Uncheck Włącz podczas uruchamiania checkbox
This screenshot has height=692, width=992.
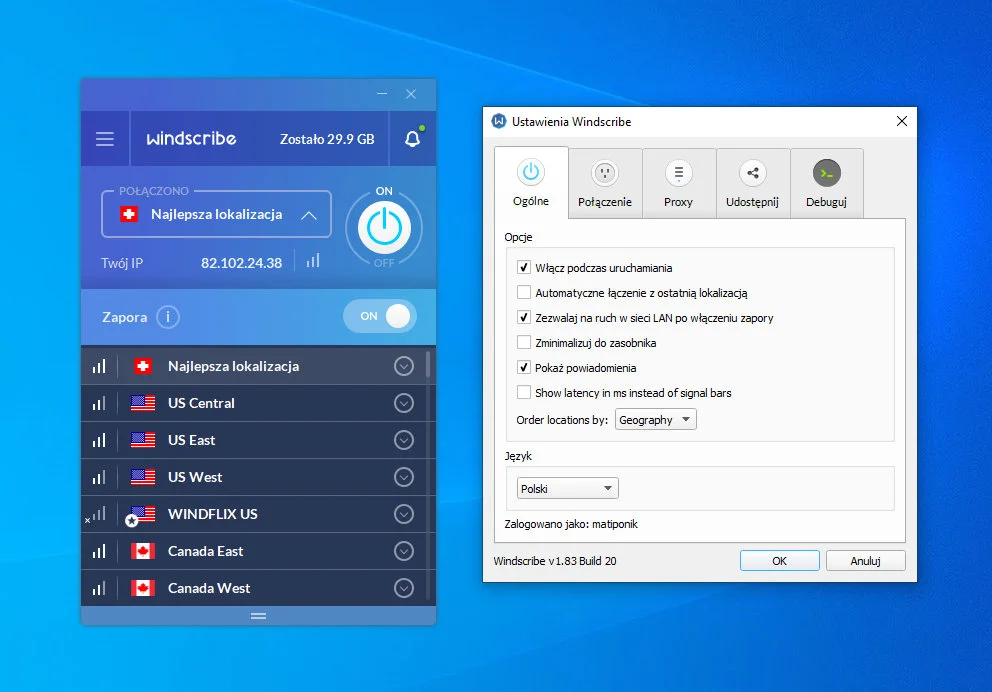click(x=524, y=268)
